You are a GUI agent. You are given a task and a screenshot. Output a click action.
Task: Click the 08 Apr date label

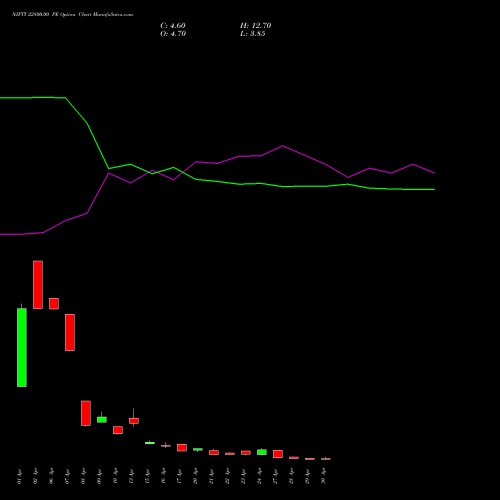point(83,476)
